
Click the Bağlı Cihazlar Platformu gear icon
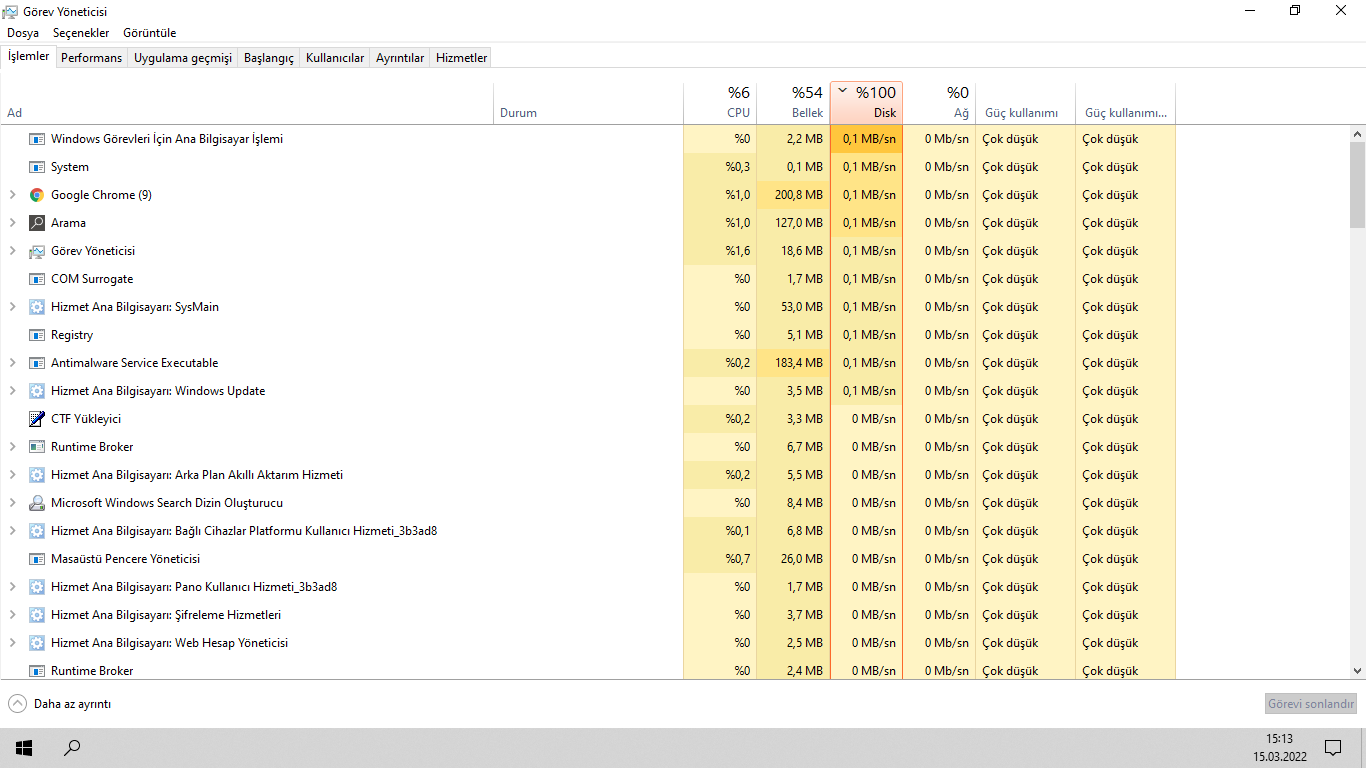pos(37,531)
